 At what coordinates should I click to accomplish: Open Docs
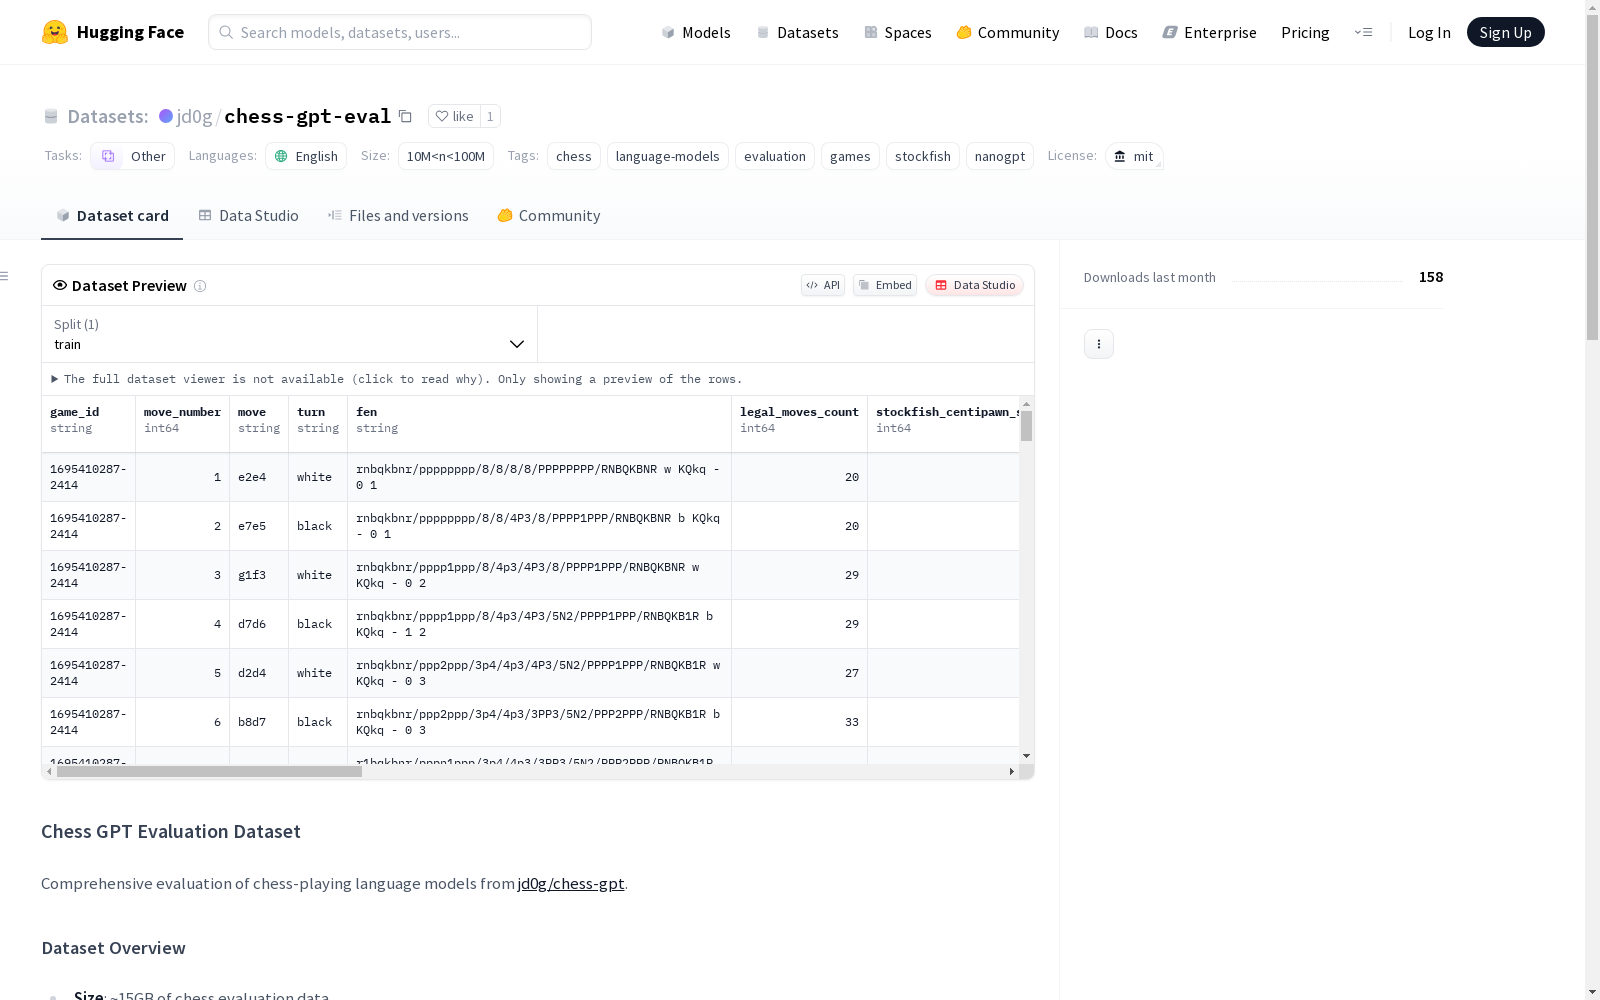tap(1111, 32)
